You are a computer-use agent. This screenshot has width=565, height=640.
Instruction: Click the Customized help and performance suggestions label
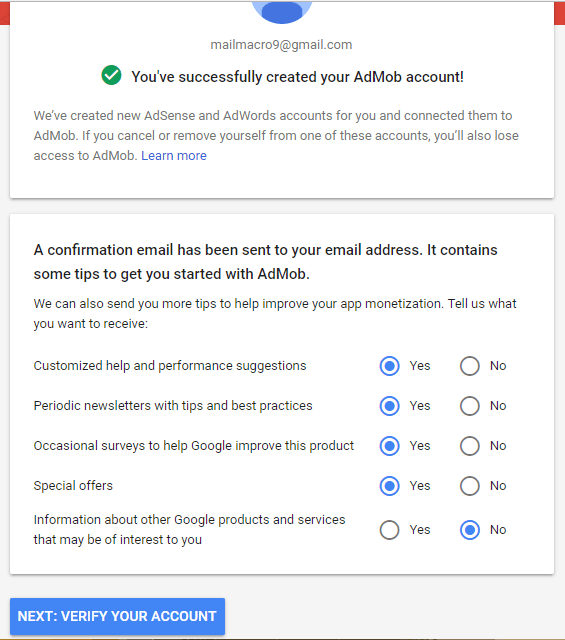point(170,366)
